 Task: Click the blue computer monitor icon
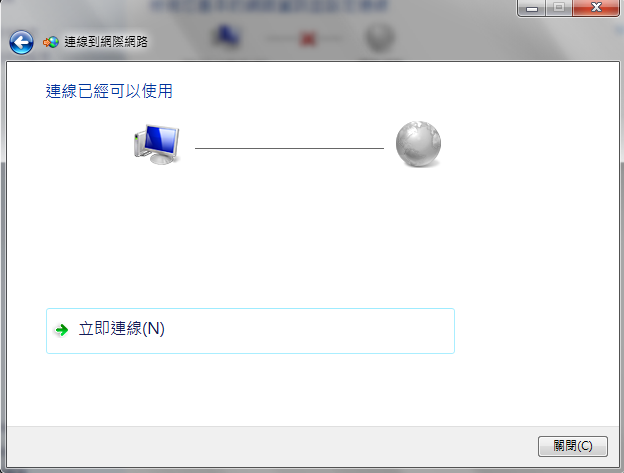coord(157,144)
